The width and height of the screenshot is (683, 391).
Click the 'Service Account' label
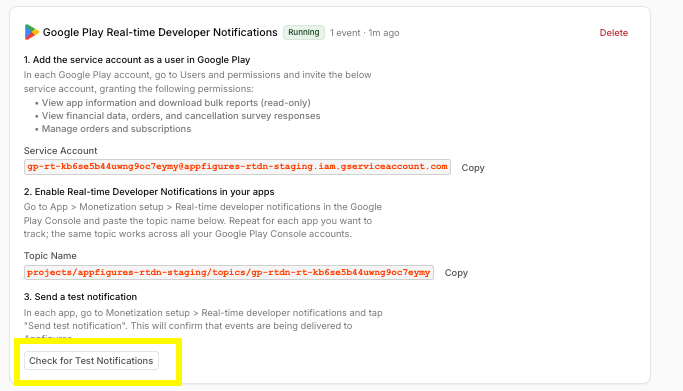pyautogui.click(x=61, y=151)
